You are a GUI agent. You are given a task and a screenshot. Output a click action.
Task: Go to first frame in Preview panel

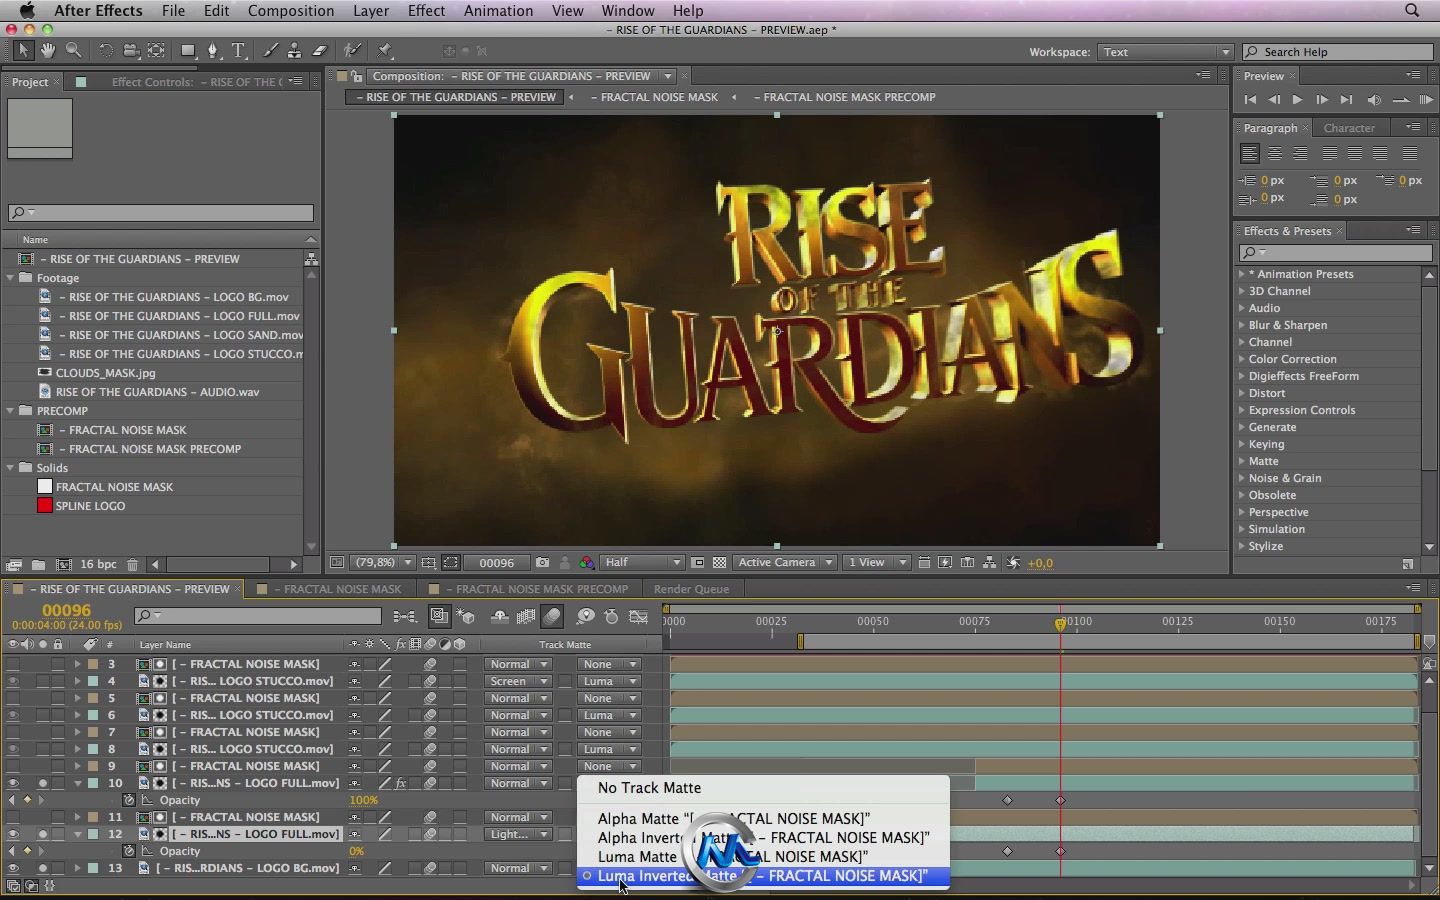click(1250, 100)
